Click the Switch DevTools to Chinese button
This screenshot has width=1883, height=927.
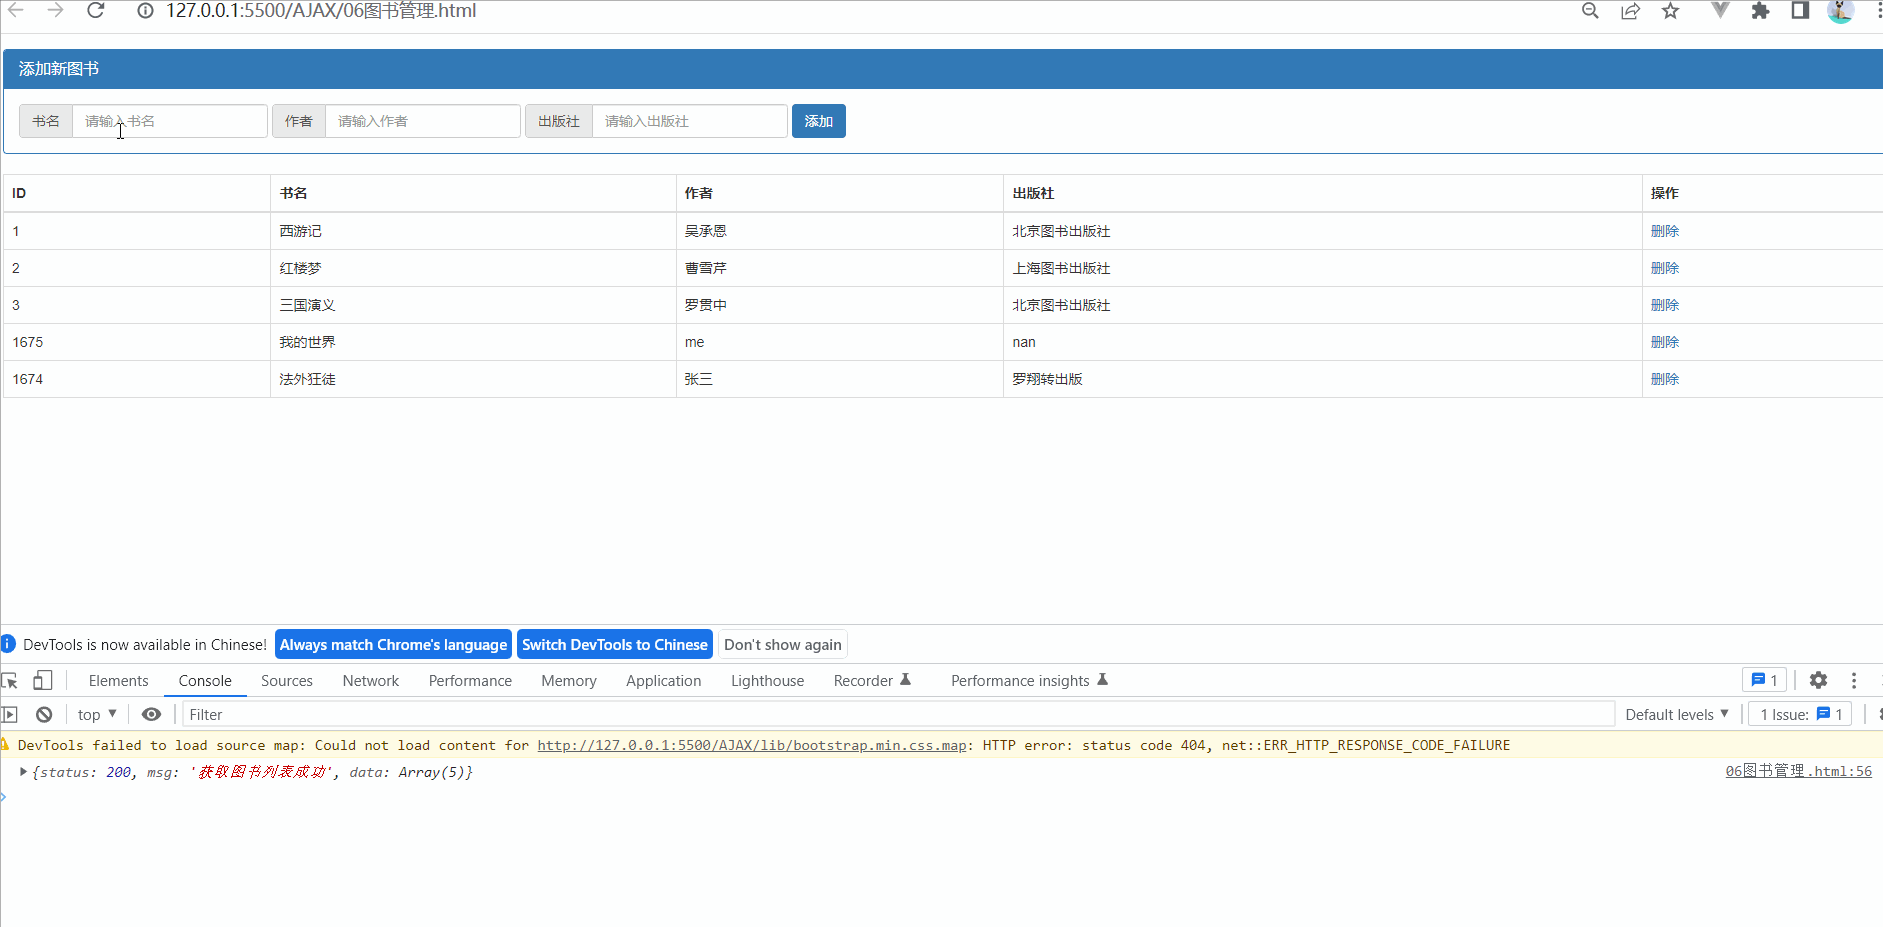(615, 644)
